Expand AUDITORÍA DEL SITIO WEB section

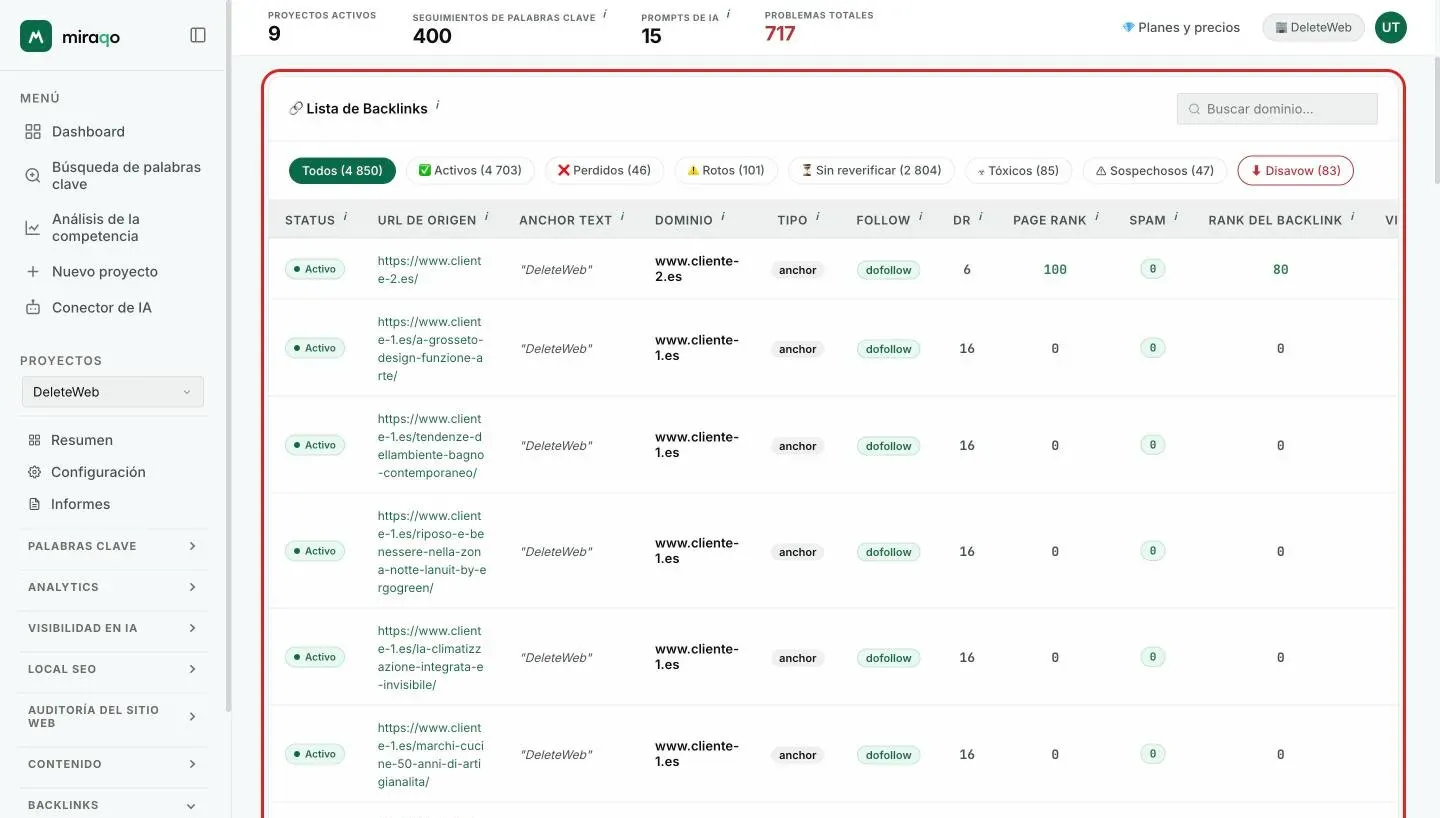coord(114,716)
